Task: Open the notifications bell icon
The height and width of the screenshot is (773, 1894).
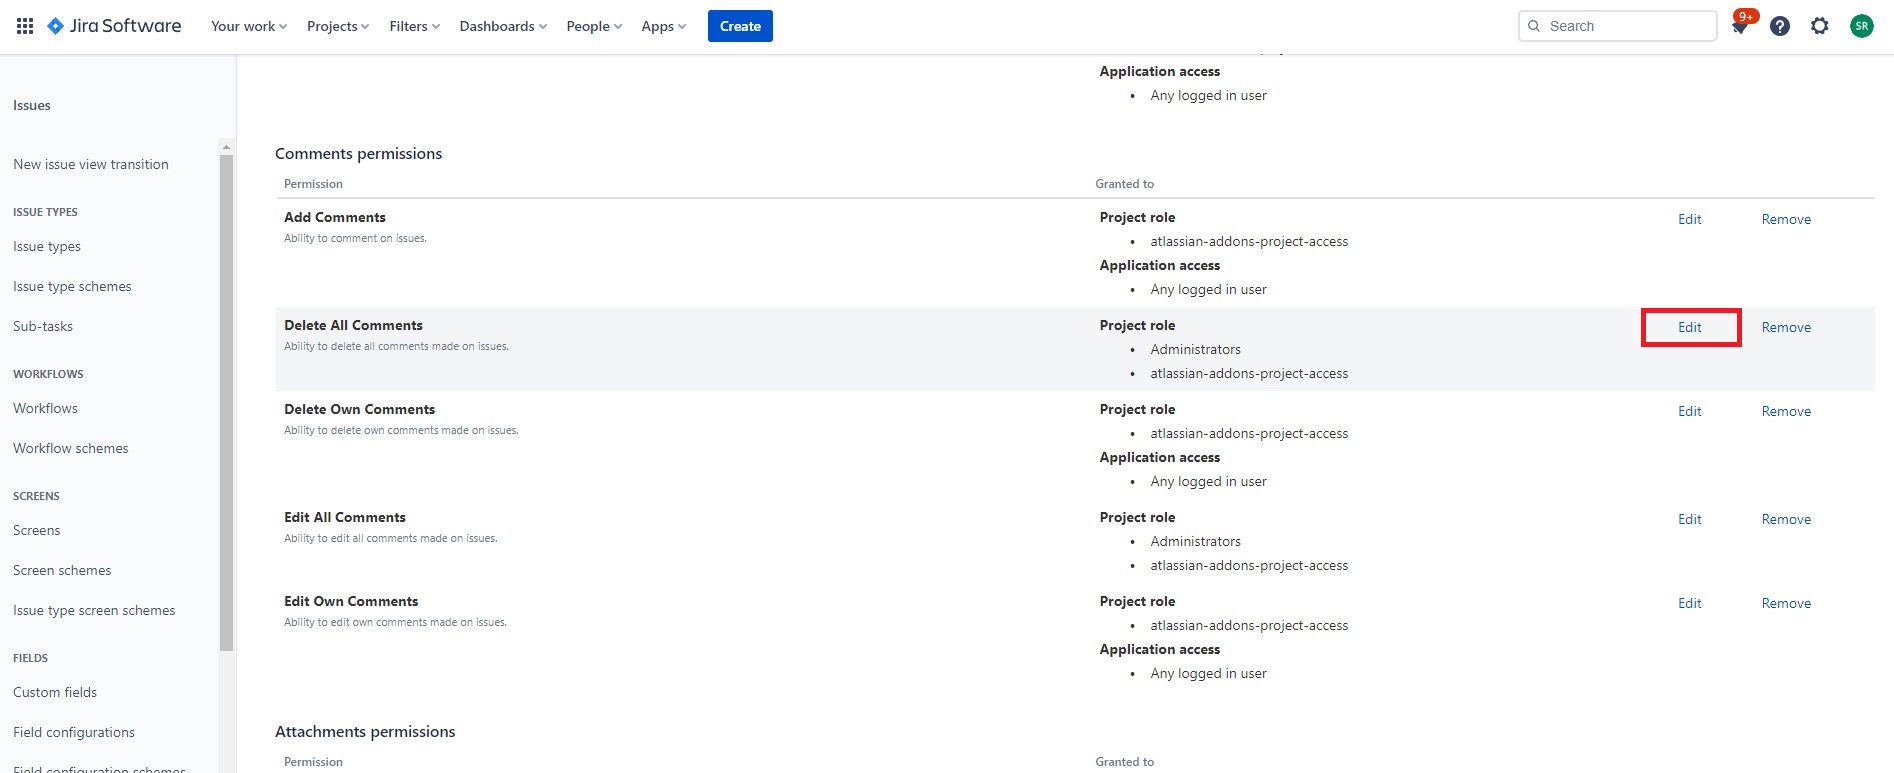Action: 1740,27
